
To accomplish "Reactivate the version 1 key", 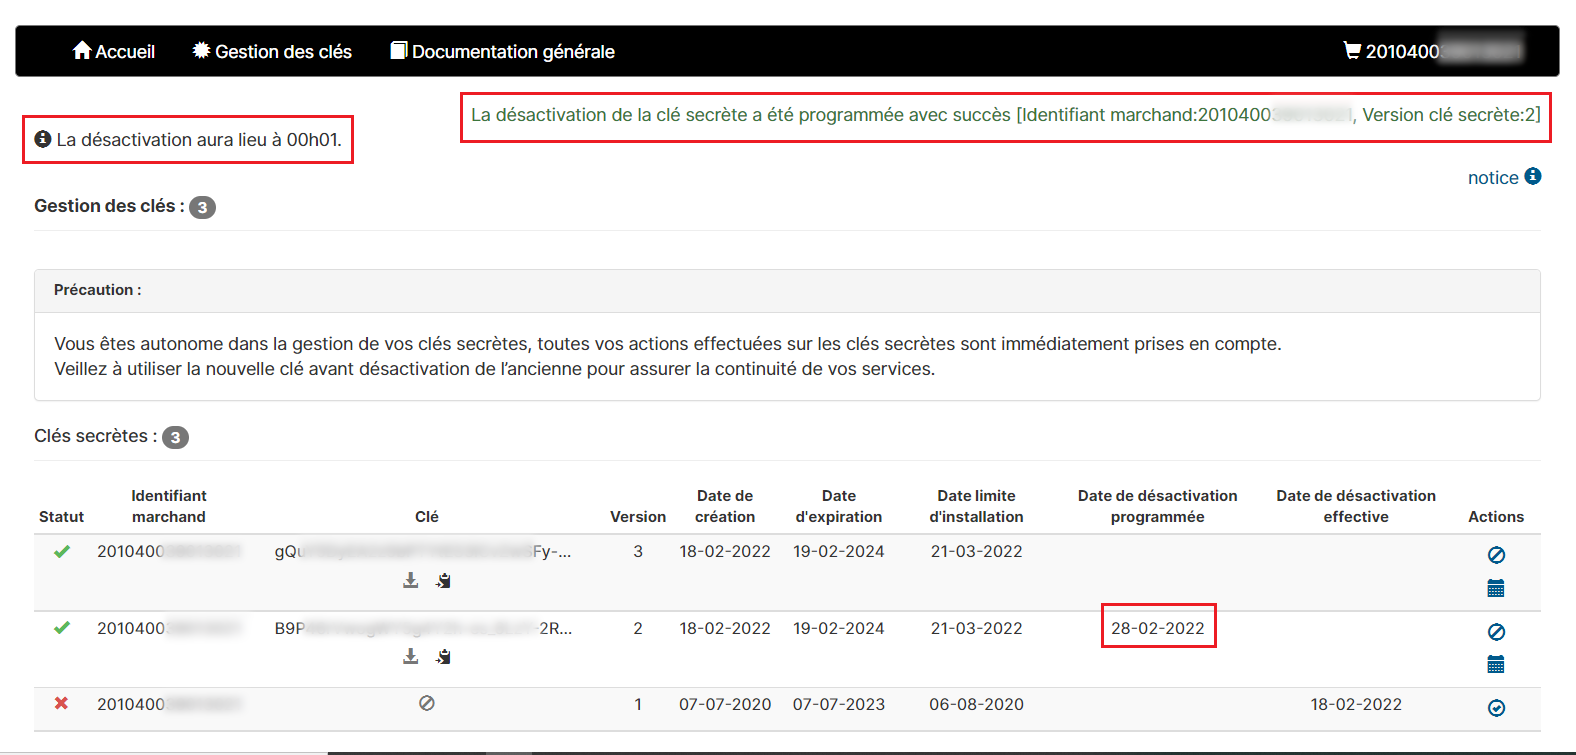I will (x=1496, y=708).
